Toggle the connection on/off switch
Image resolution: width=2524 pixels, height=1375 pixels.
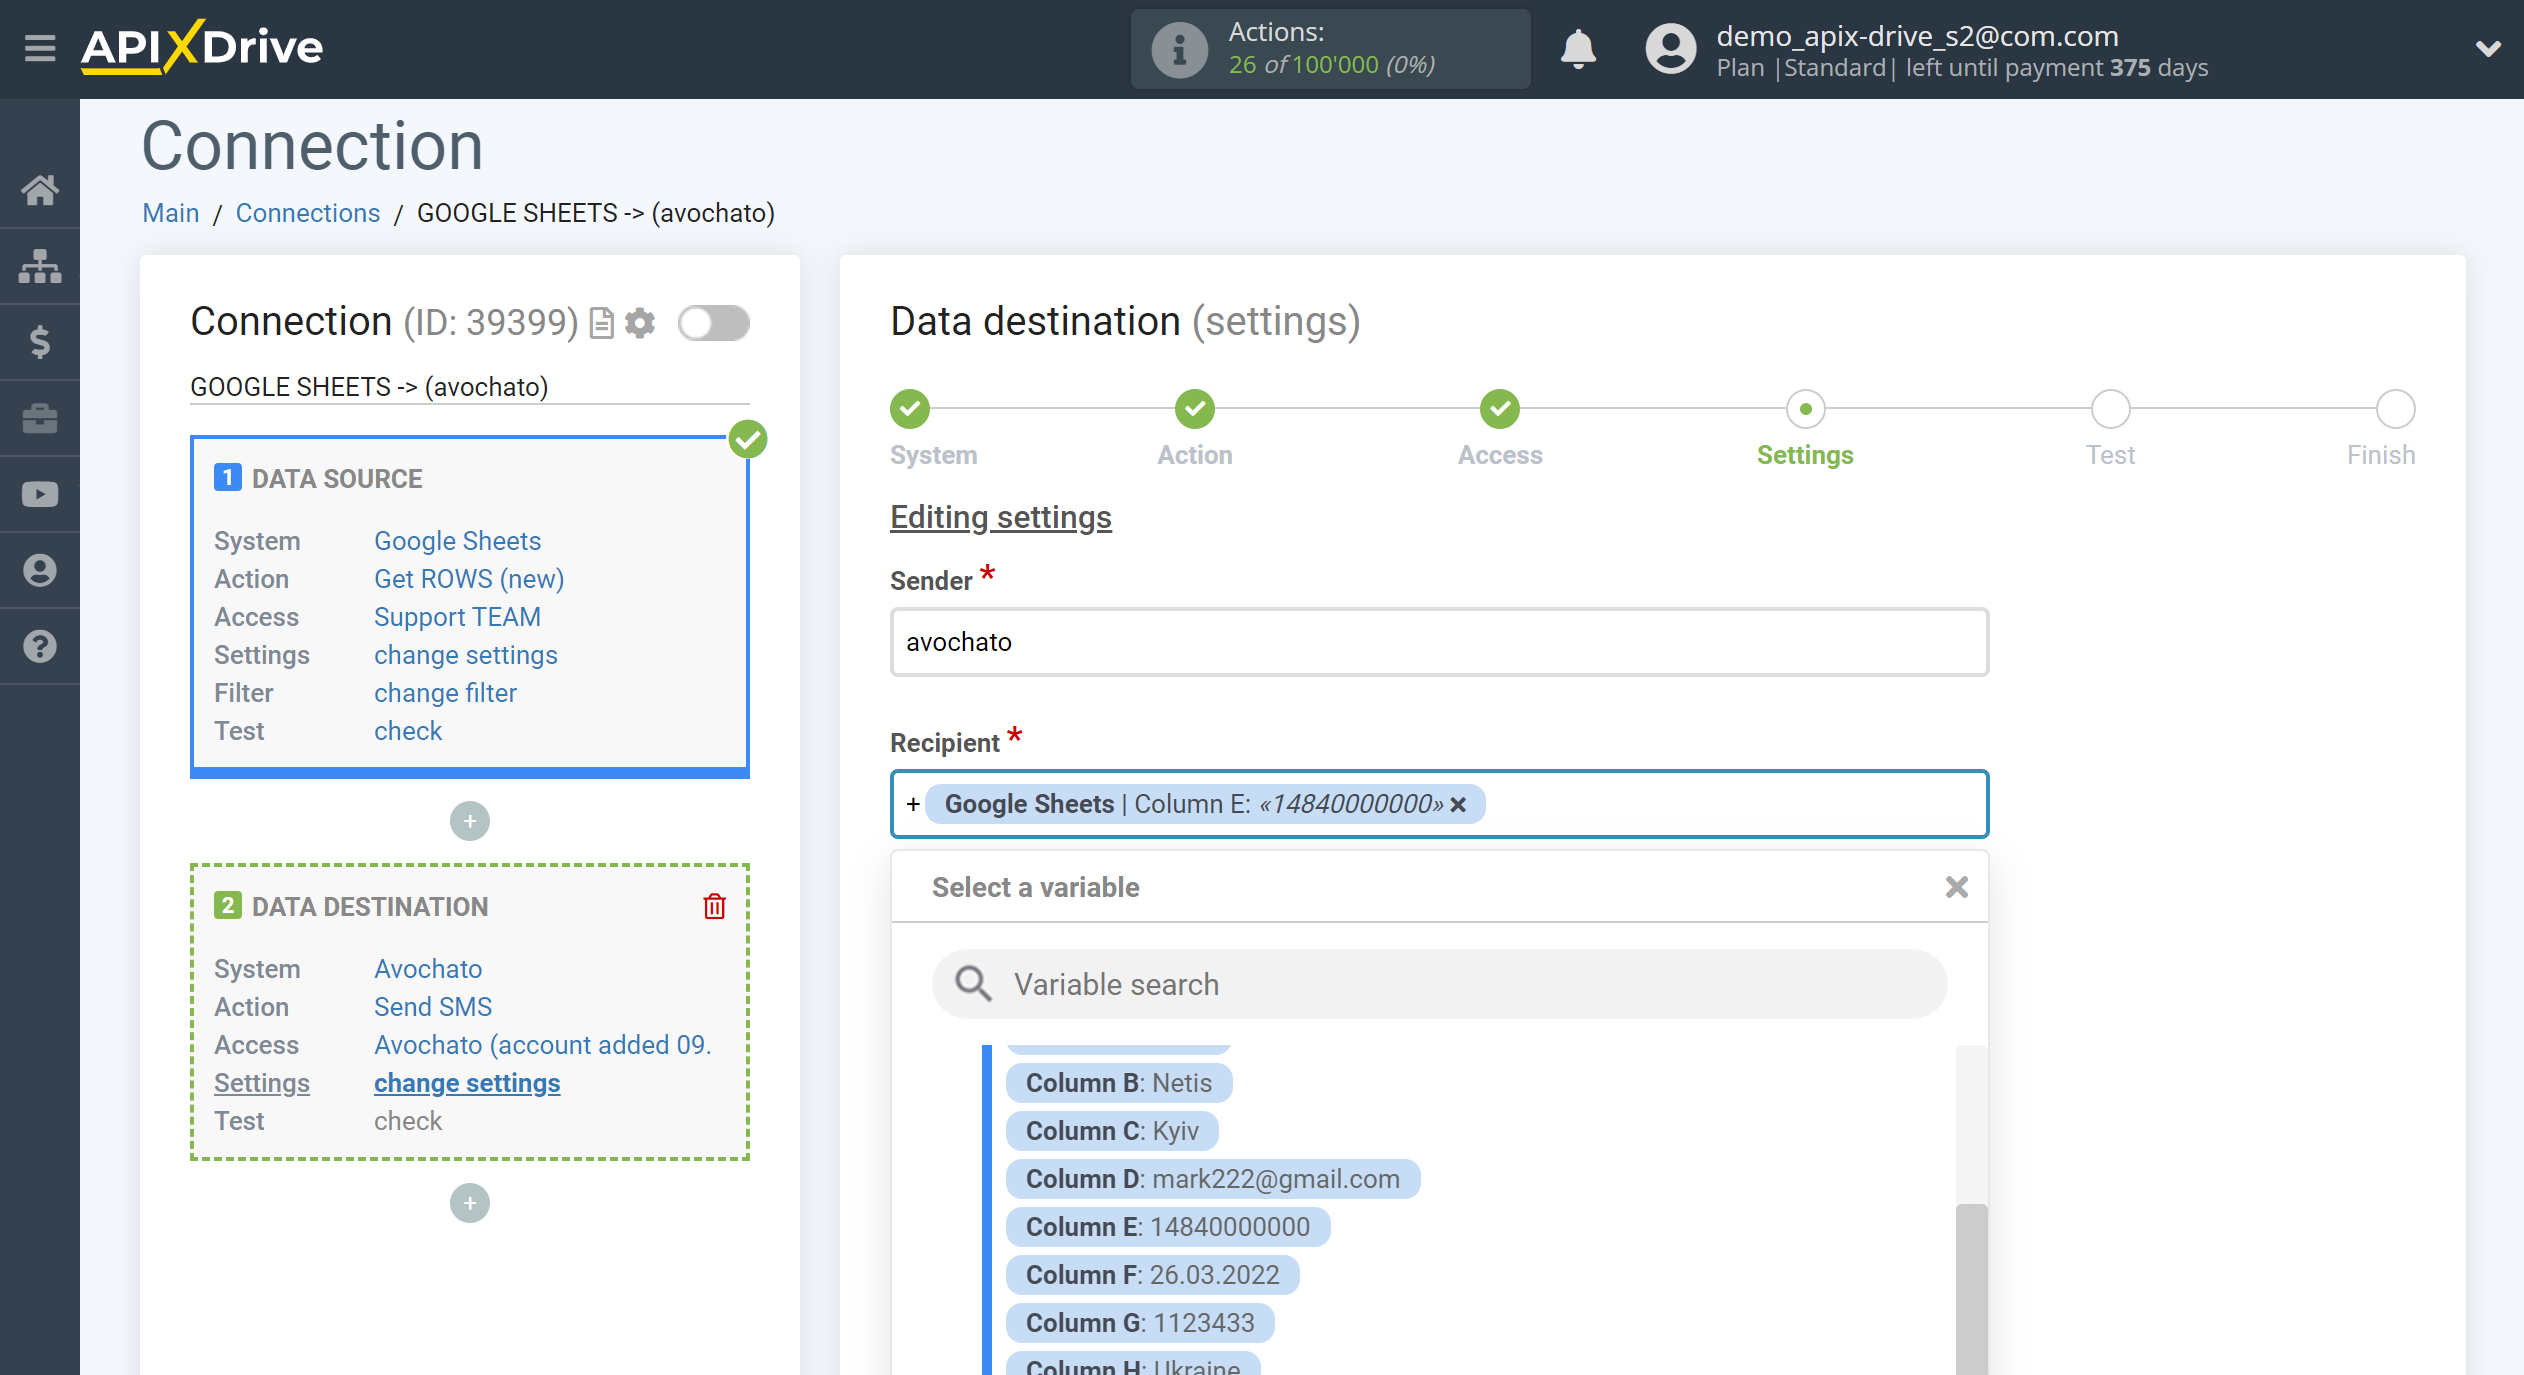[x=713, y=323]
